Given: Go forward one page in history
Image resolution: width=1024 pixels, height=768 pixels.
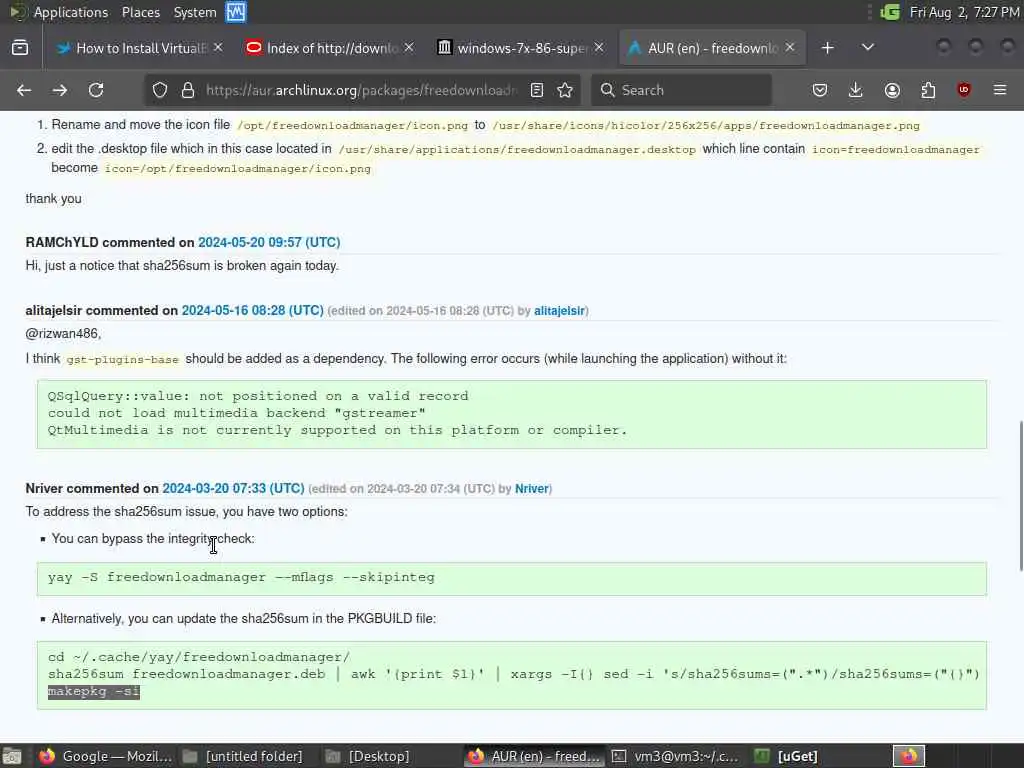Looking at the screenshot, I should 59,90.
